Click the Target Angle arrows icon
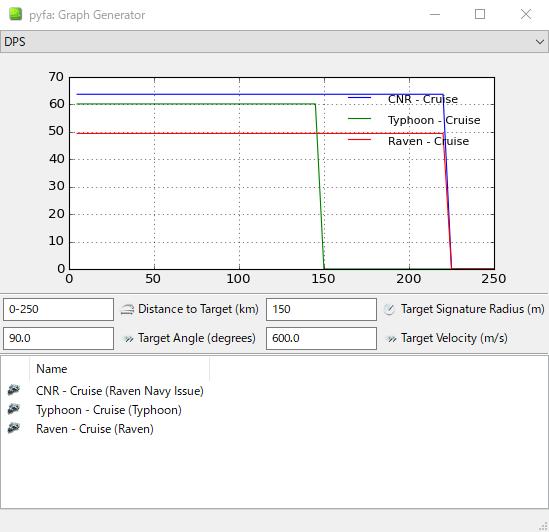The height and width of the screenshot is (532, 549). [x=128, y=339]
